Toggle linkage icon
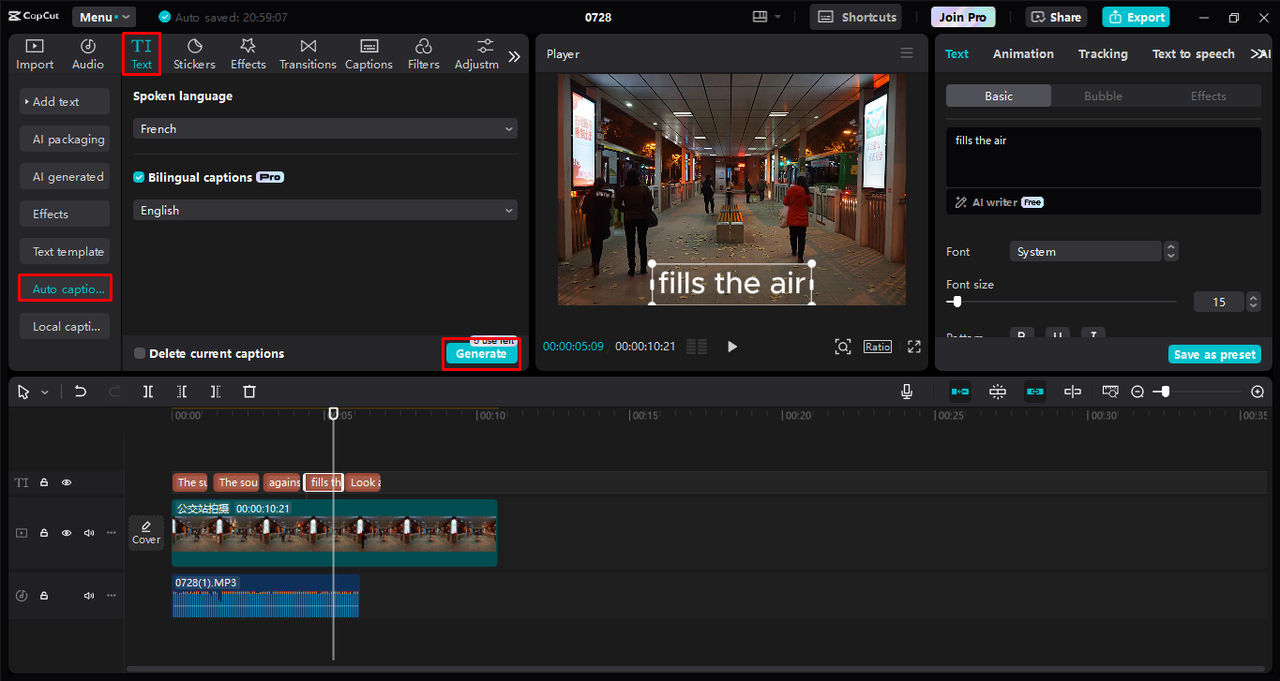 [x=1035, y=392]
